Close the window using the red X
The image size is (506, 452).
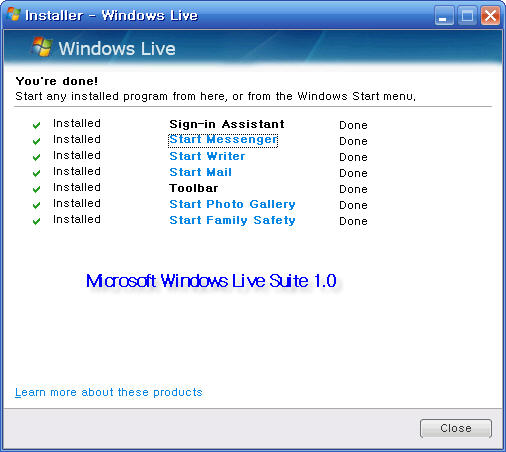(x=490, y=16)
